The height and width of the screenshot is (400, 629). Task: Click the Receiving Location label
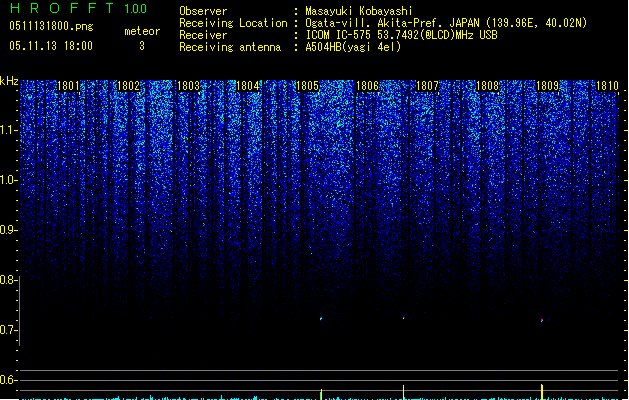233,23
